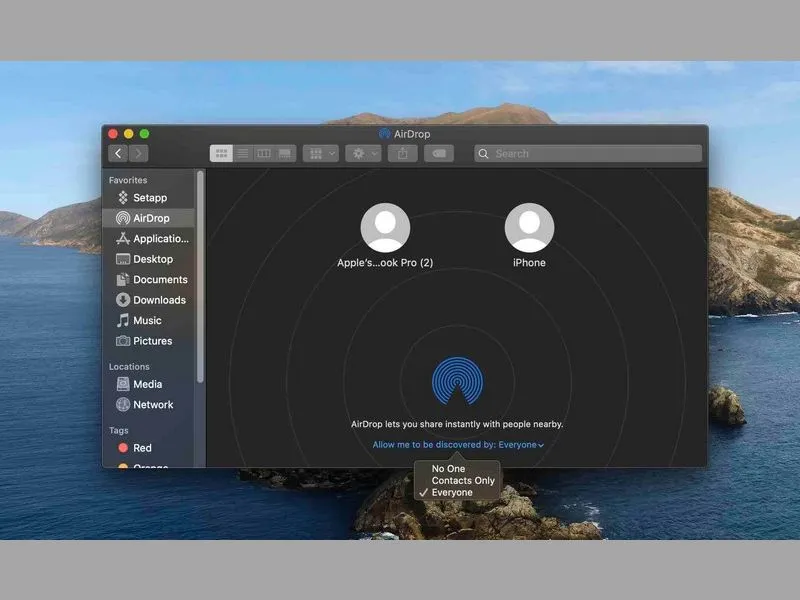Image resolution: width=800 pixels, height=600 pixels.
Task: Click the Share toolbar button
Action: coord(403,153)
